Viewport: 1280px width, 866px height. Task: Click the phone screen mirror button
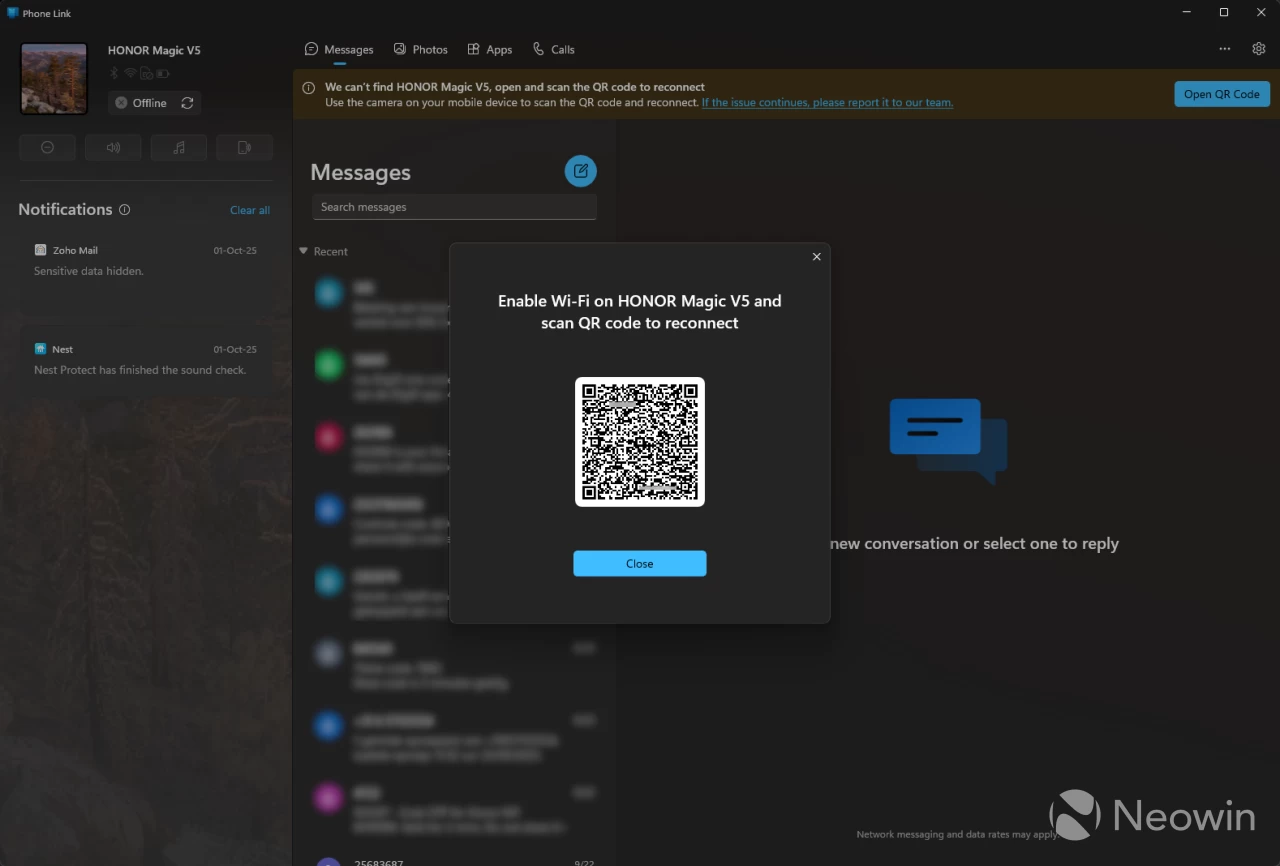(245, 147)
